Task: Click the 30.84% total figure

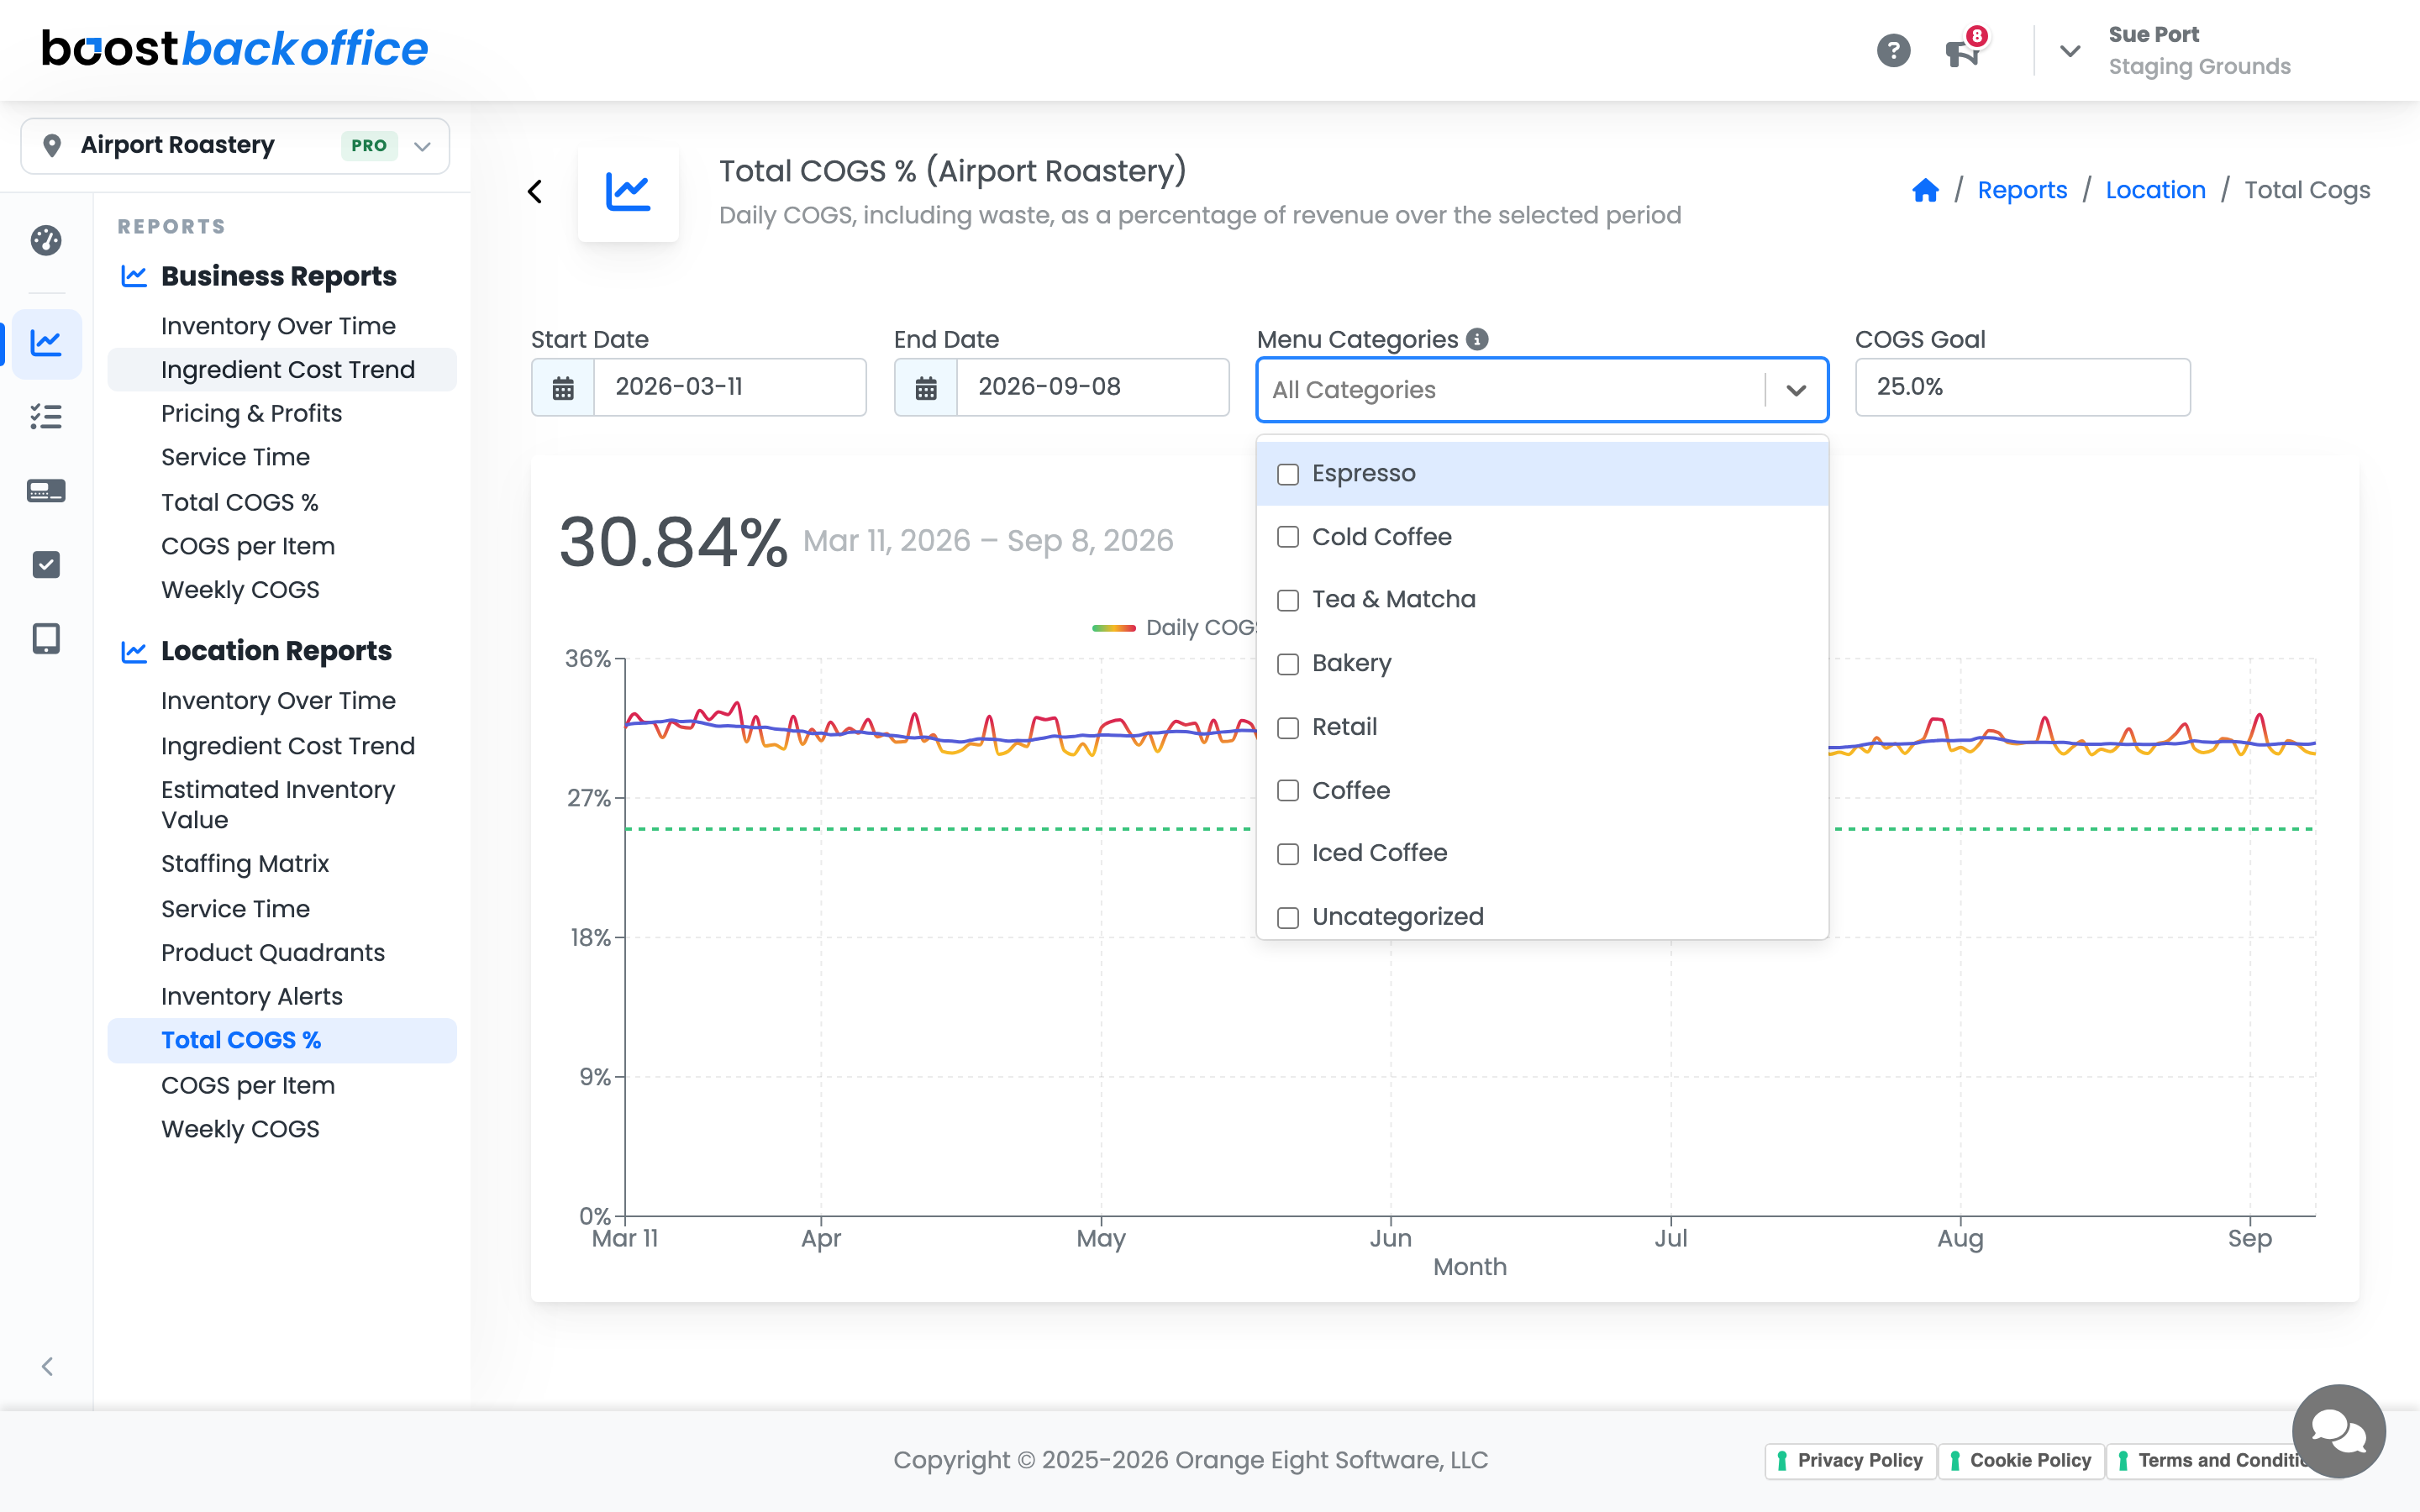Action: point(673,542)
